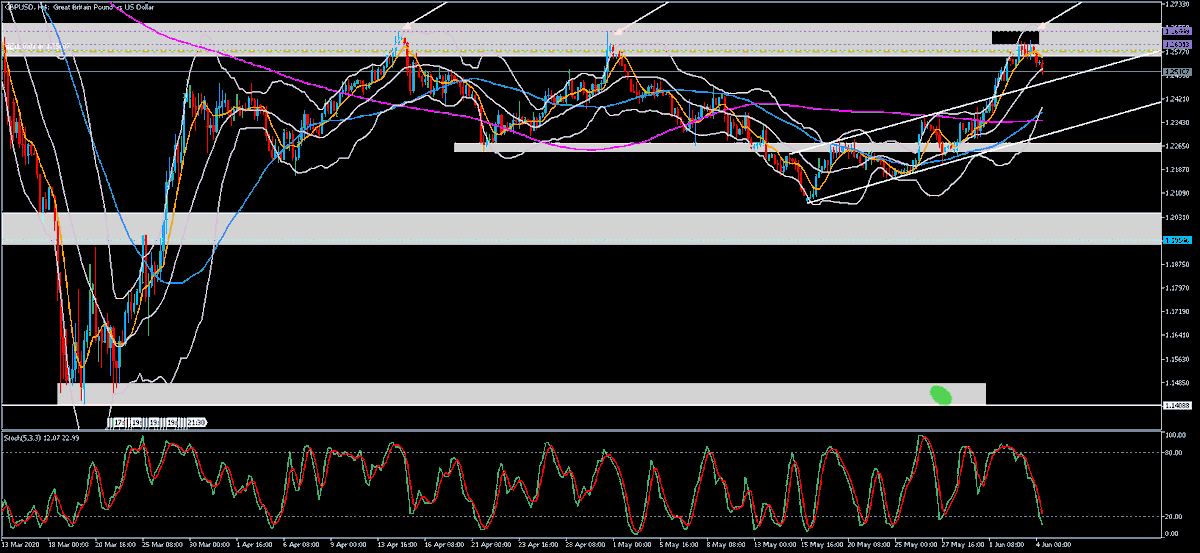This screenshot has height=553, width=1200.
Task: Click the 30 Mar 00:00 time label
Action: point(210,545)
